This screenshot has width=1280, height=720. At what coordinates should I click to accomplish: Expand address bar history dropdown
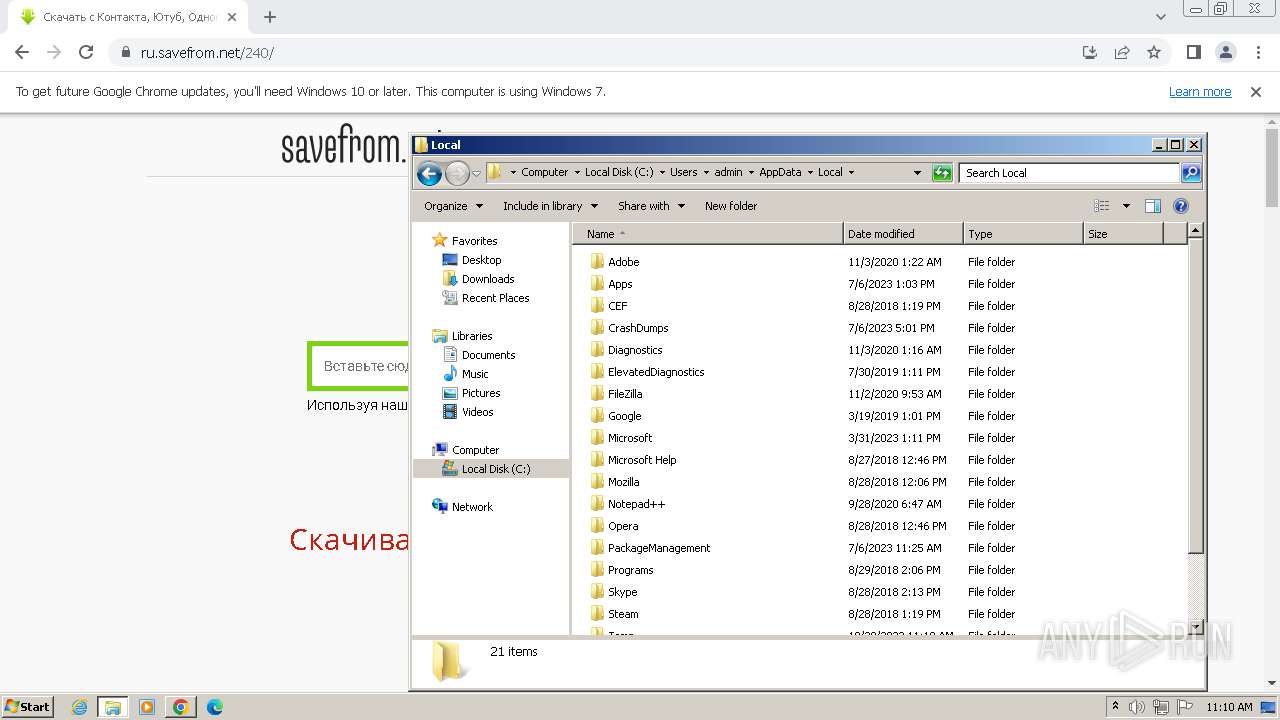(x=917, y=173)
